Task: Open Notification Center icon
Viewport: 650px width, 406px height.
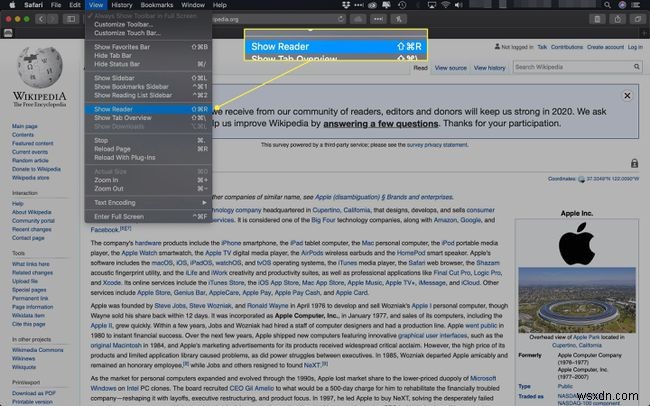Action: tap(635, 5)
